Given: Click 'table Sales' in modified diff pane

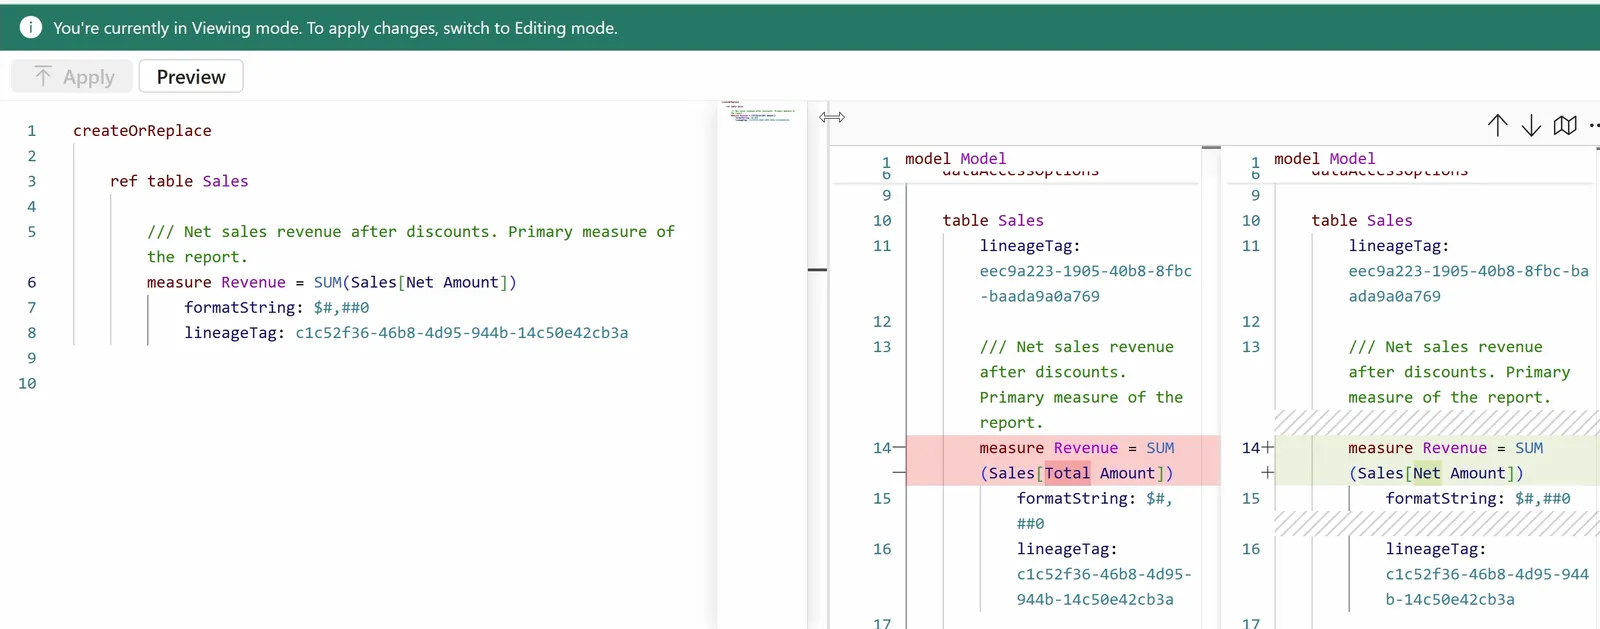Looking at the screenshot, I should pos(1362,221).
